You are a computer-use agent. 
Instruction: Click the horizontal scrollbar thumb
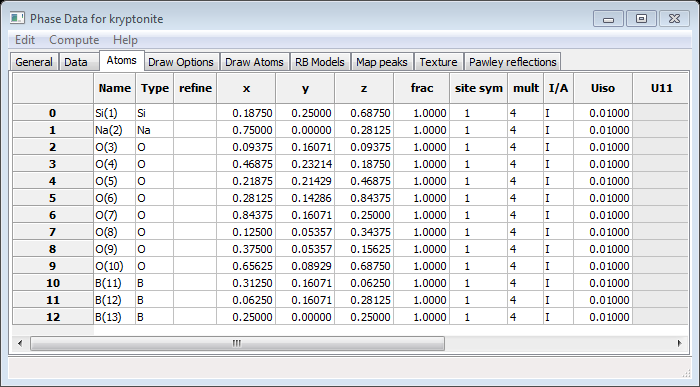(237, 343)
